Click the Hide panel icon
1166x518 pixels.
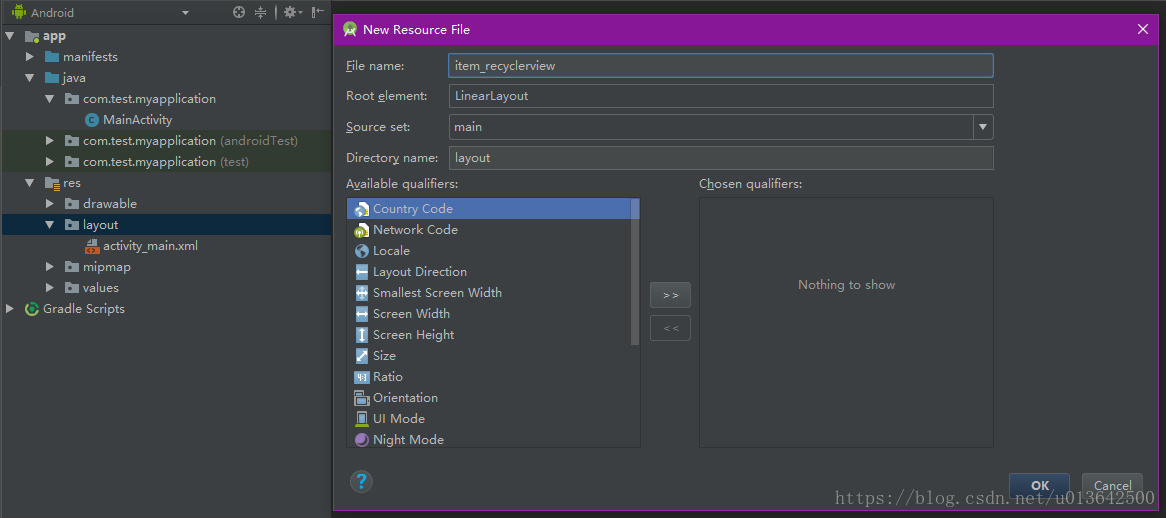318,12
